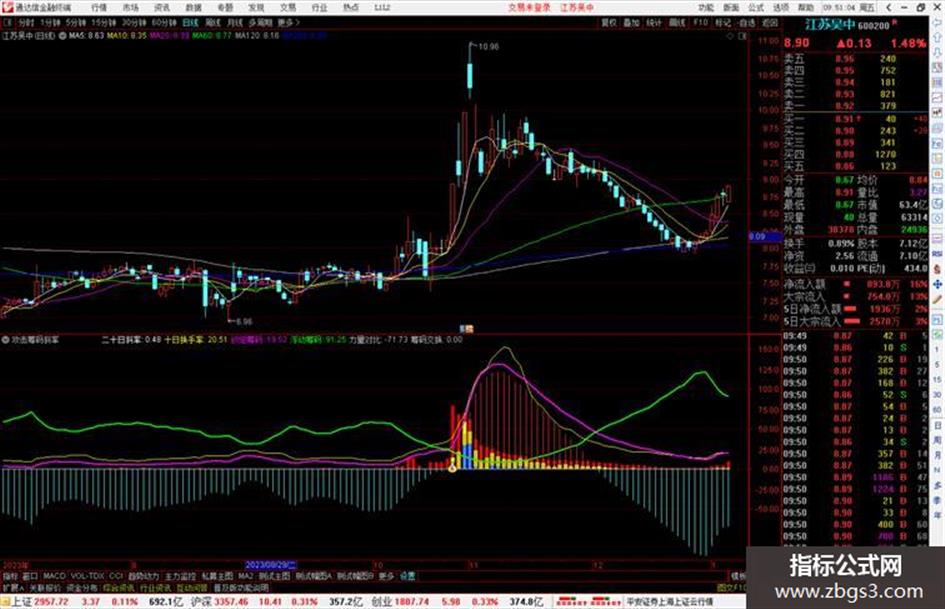The height and width of the screenshot is (609, 945).
Task: Open the 市场 menu
Action: point(130,7)
